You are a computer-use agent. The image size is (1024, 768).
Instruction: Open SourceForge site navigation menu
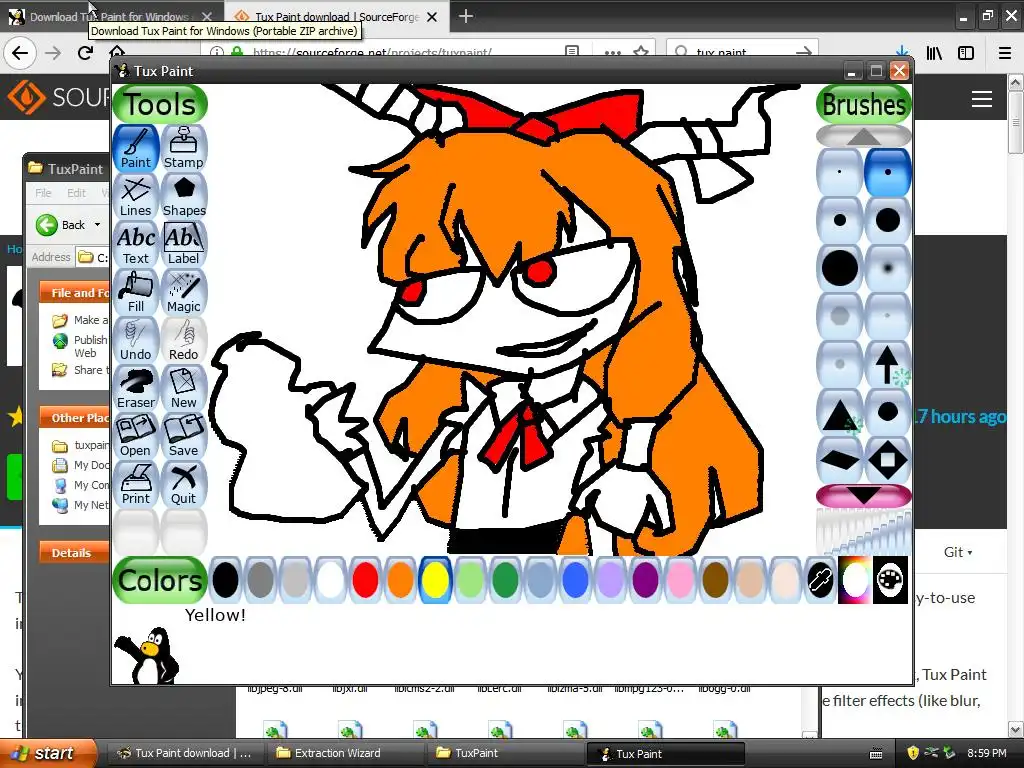pyautogui.click(x=982, y=99)
